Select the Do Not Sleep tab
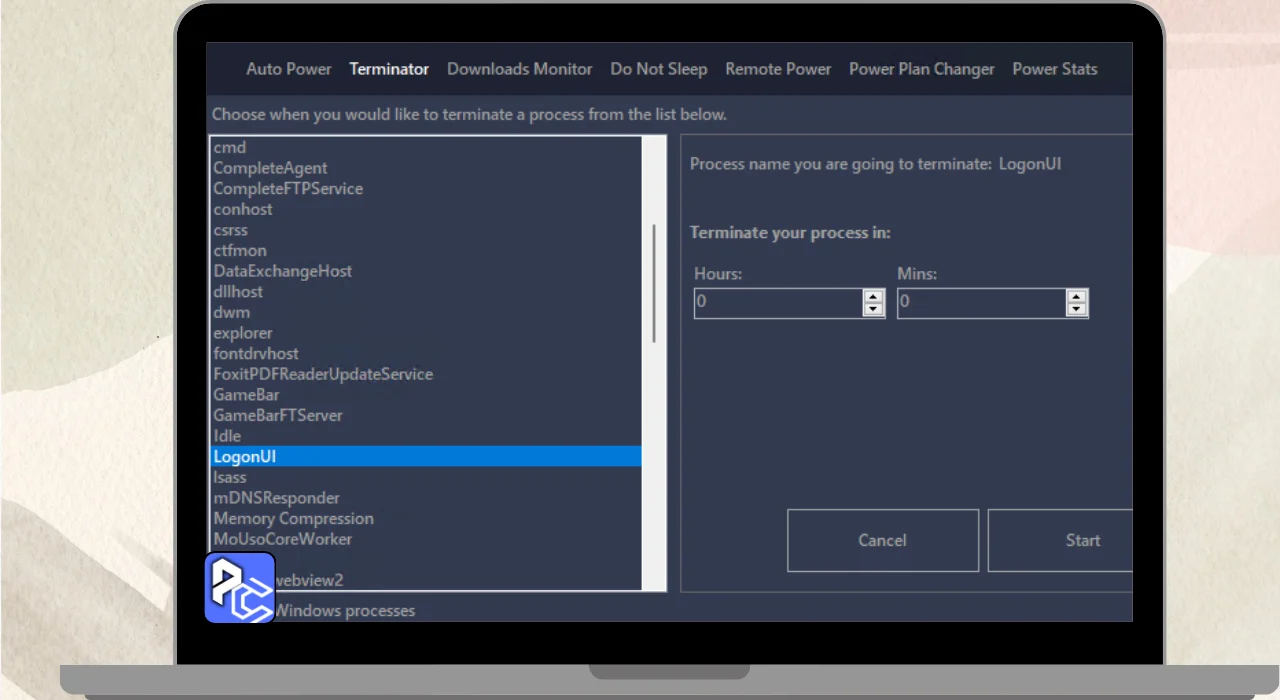 [659, 69]
